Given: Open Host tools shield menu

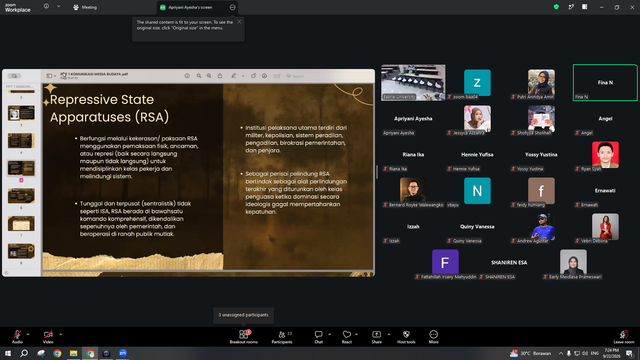Looking at the screenshot, I should tap(406, 337).
